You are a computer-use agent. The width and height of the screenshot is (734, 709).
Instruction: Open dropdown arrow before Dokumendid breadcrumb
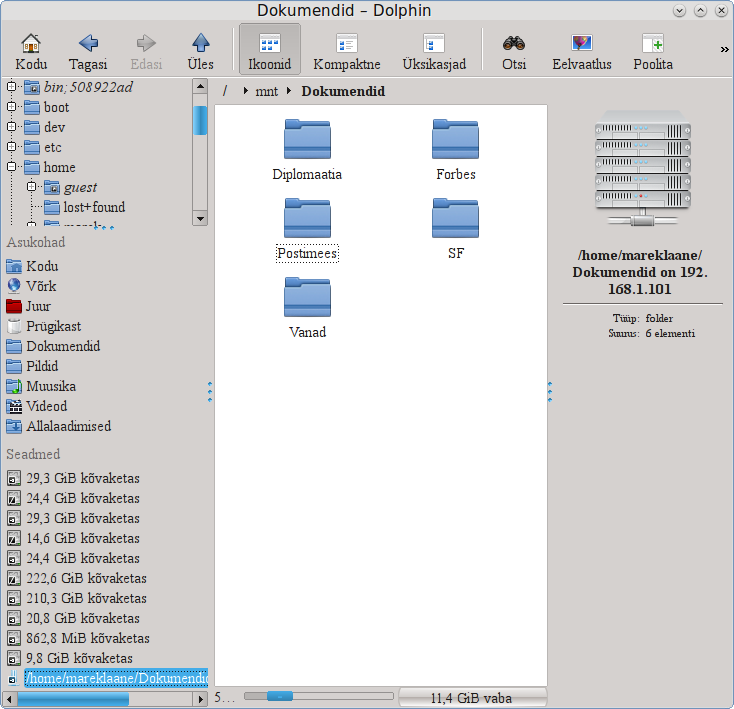289,91
